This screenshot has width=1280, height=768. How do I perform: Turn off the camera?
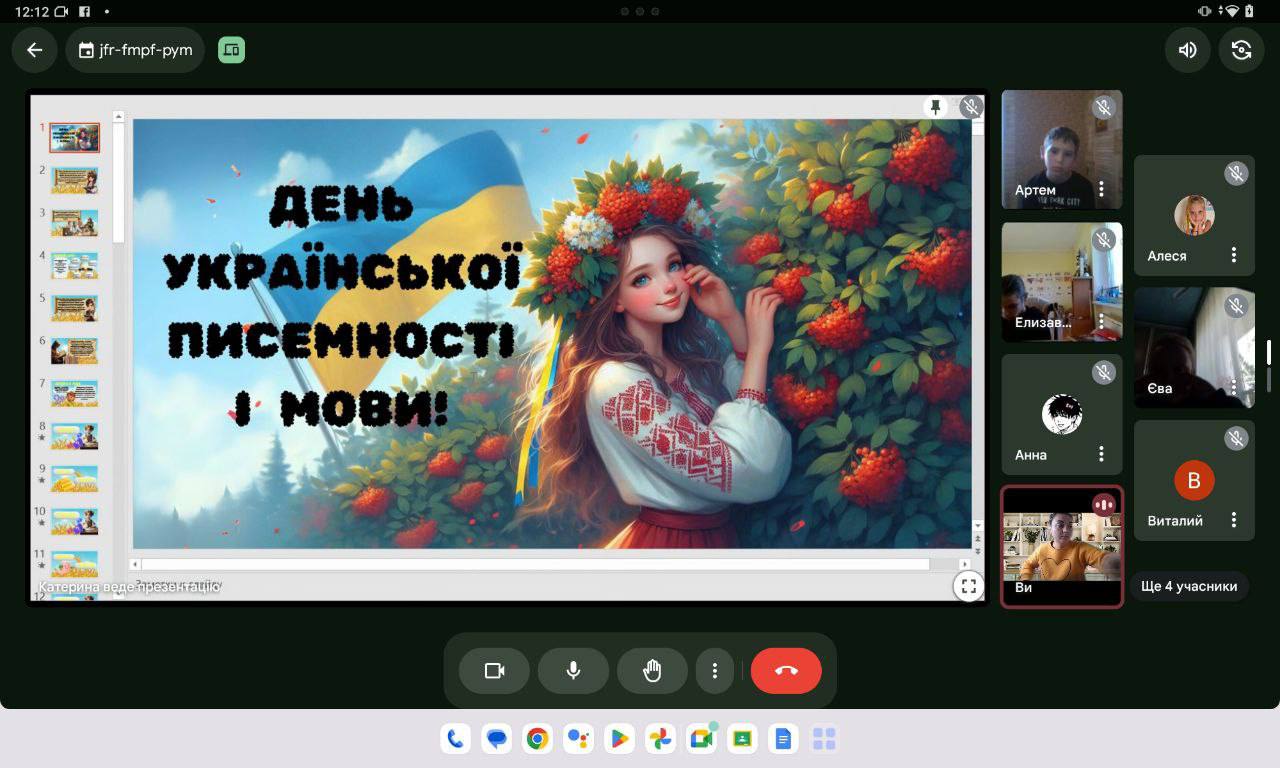[494, 671]
